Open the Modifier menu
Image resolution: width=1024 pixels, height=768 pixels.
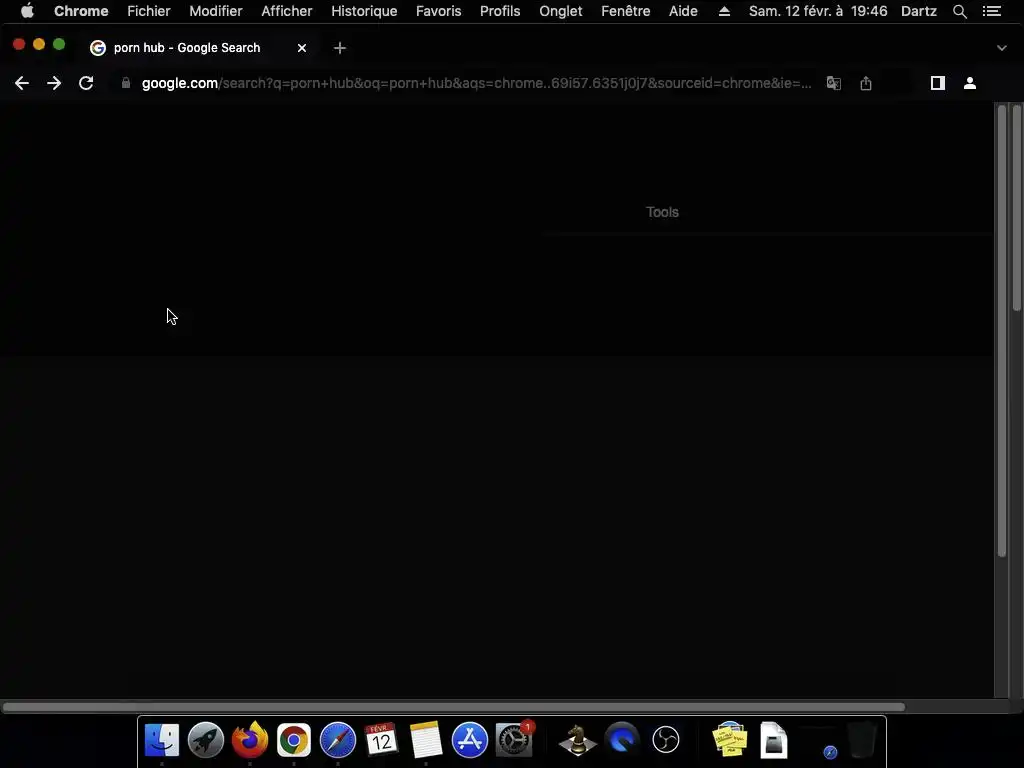pyautogui.click(x=216, y=11)
